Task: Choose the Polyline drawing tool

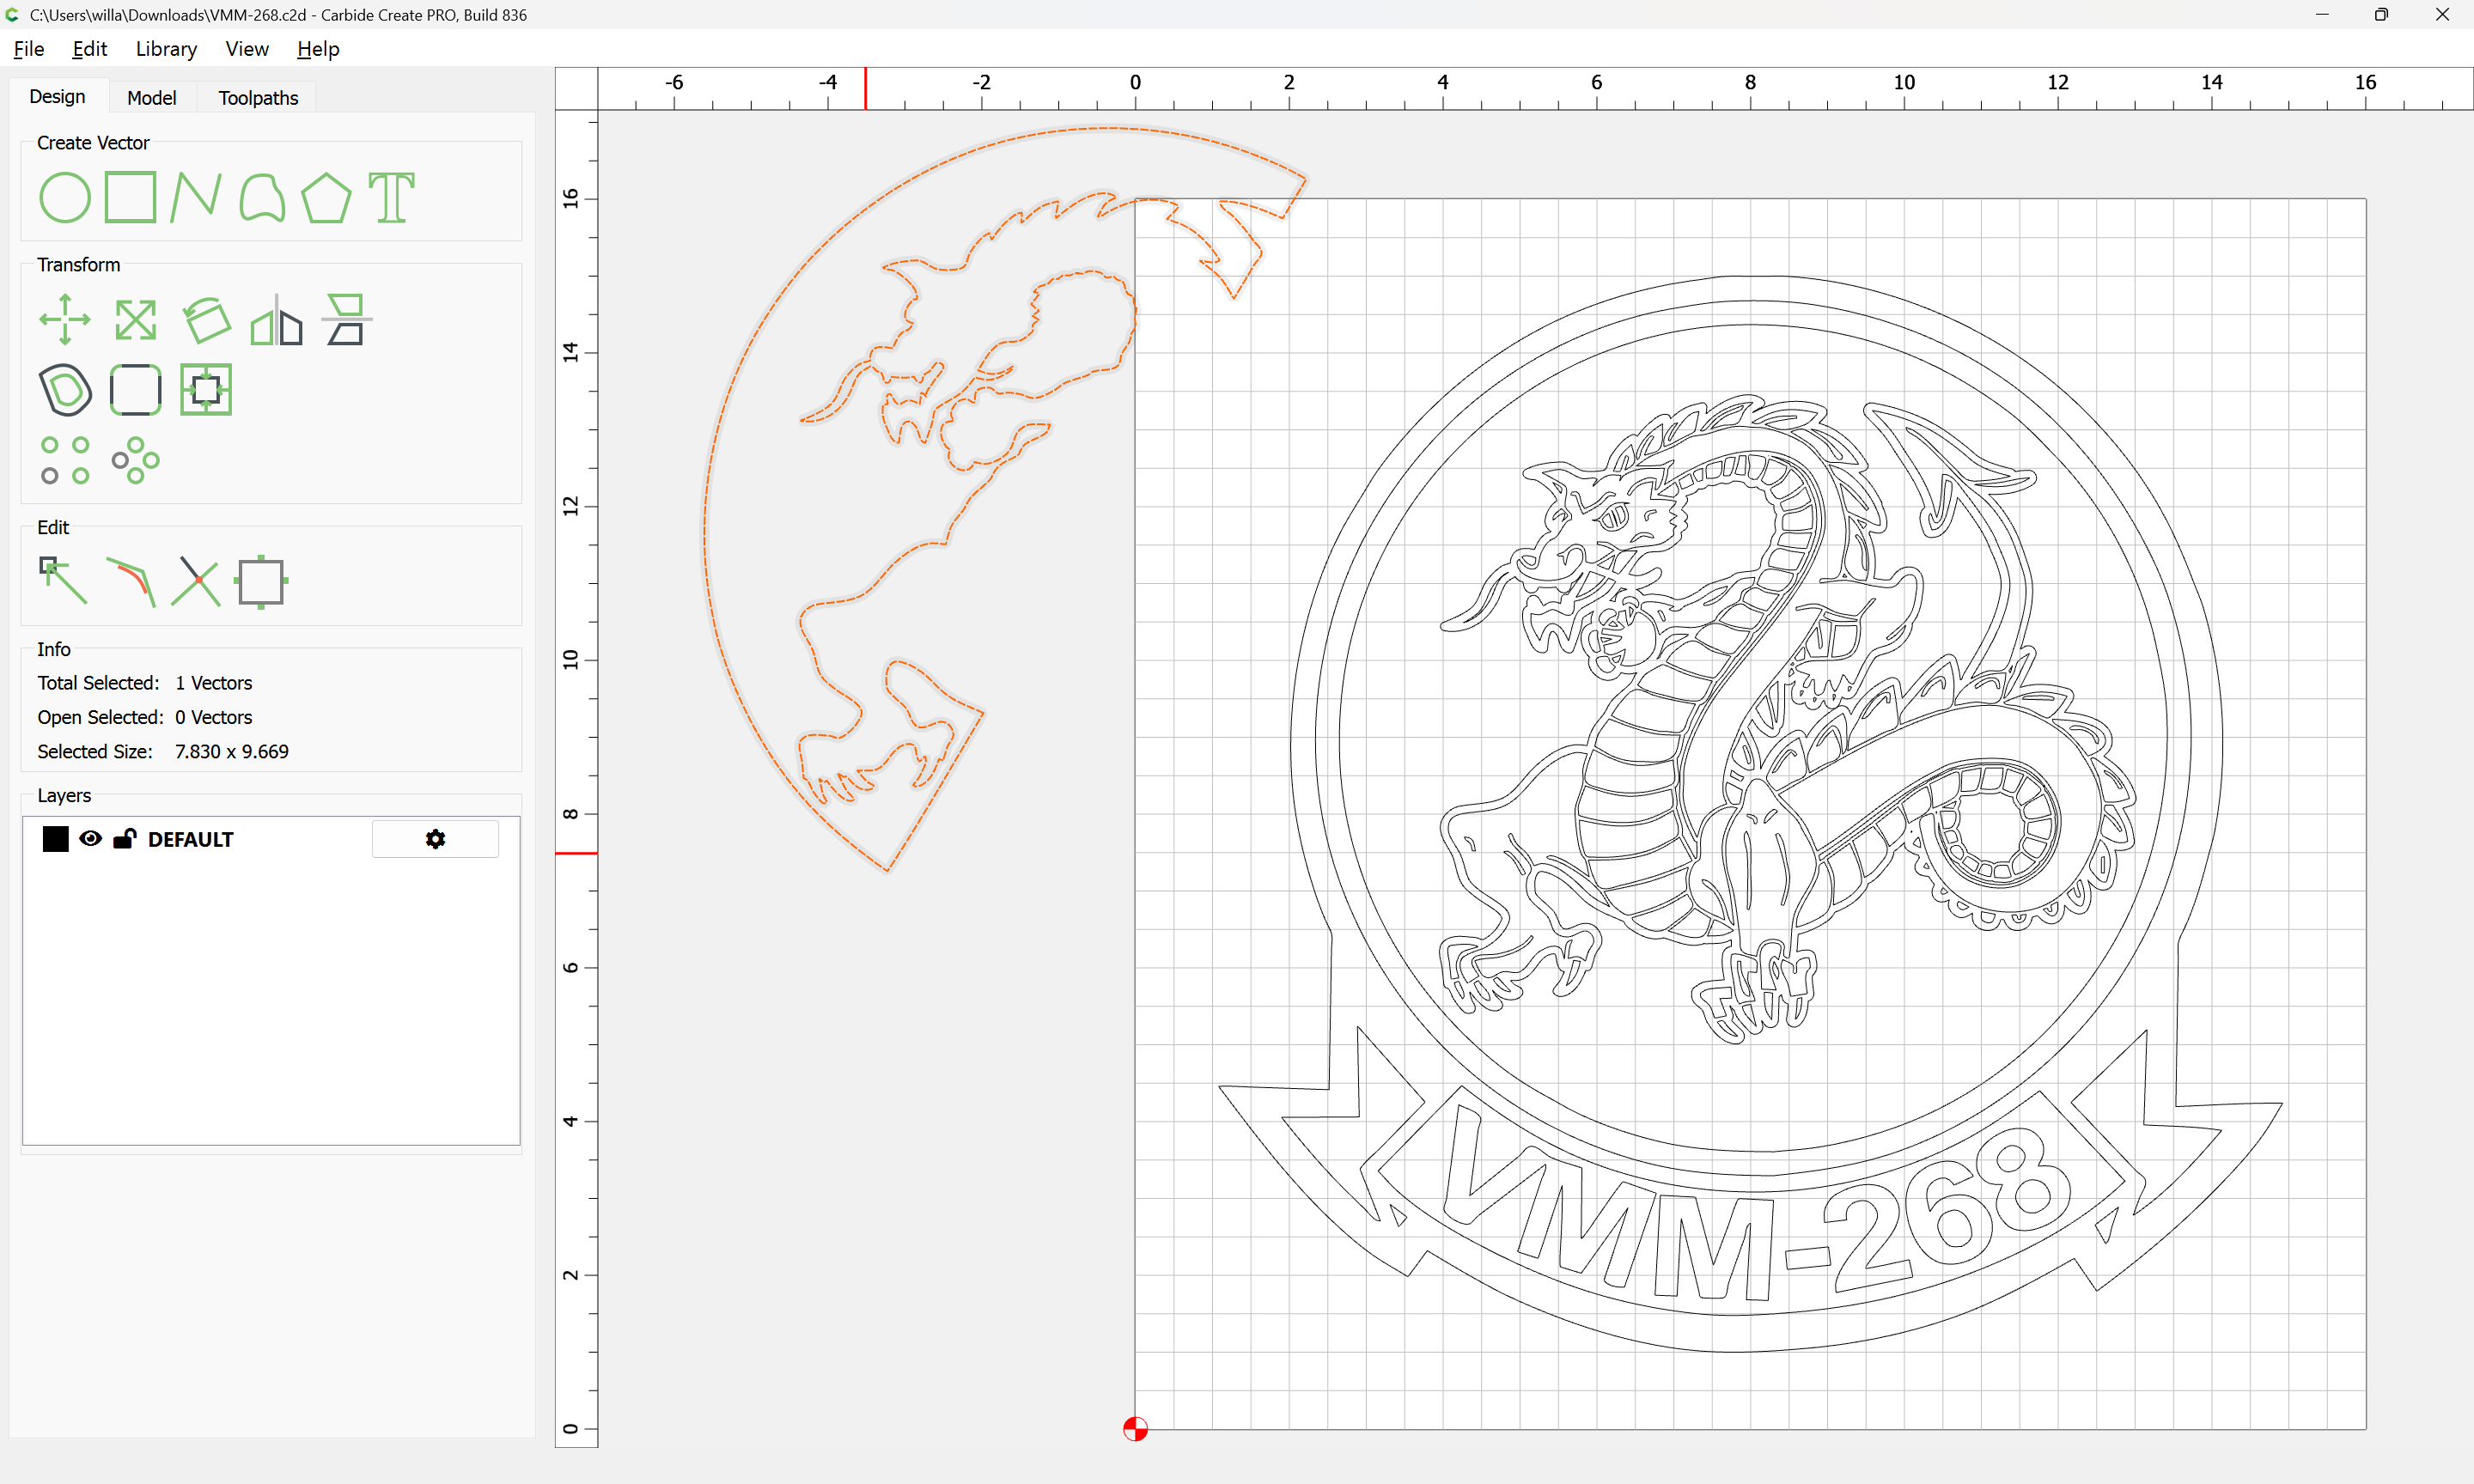Action: tap(196, 197)
